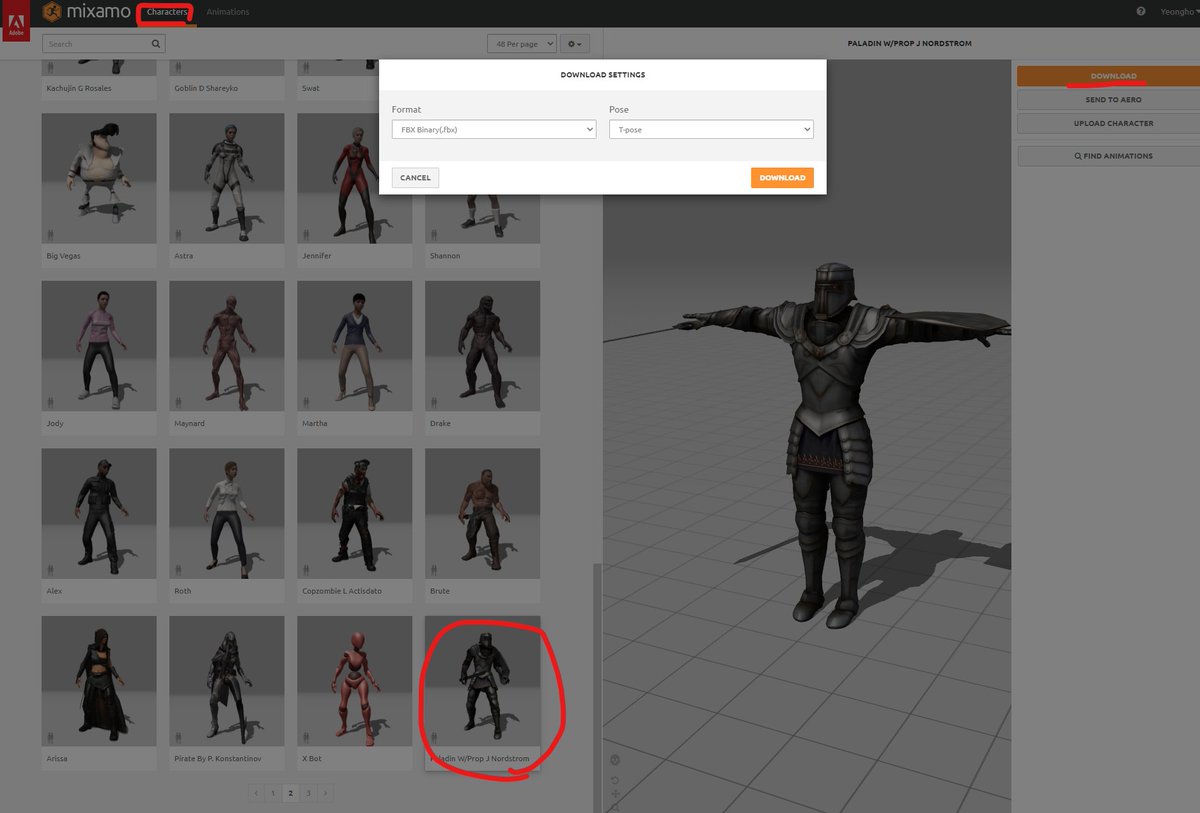This screenshot has height=813, width=1200.
Task: Open the Pose T-pose dropdown
Action: [711, 129]
